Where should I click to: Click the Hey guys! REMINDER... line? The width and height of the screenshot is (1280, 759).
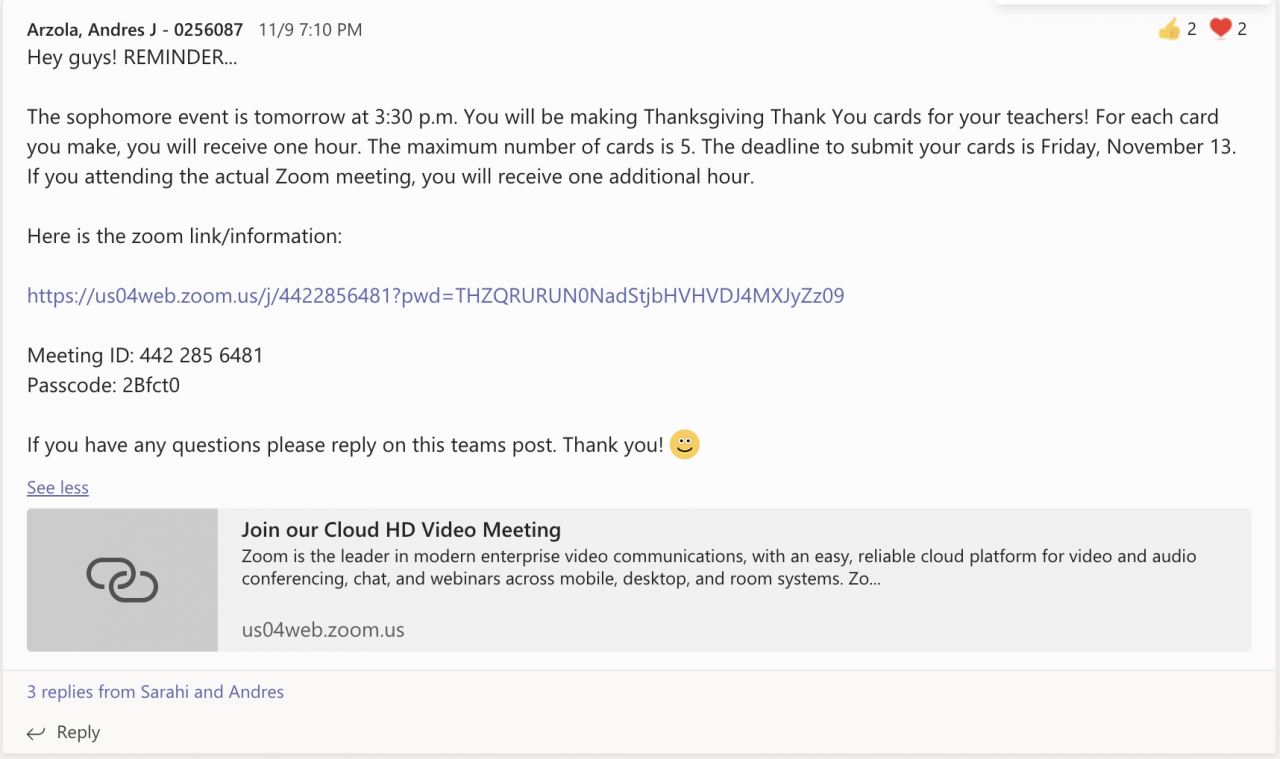coord(132,58)
